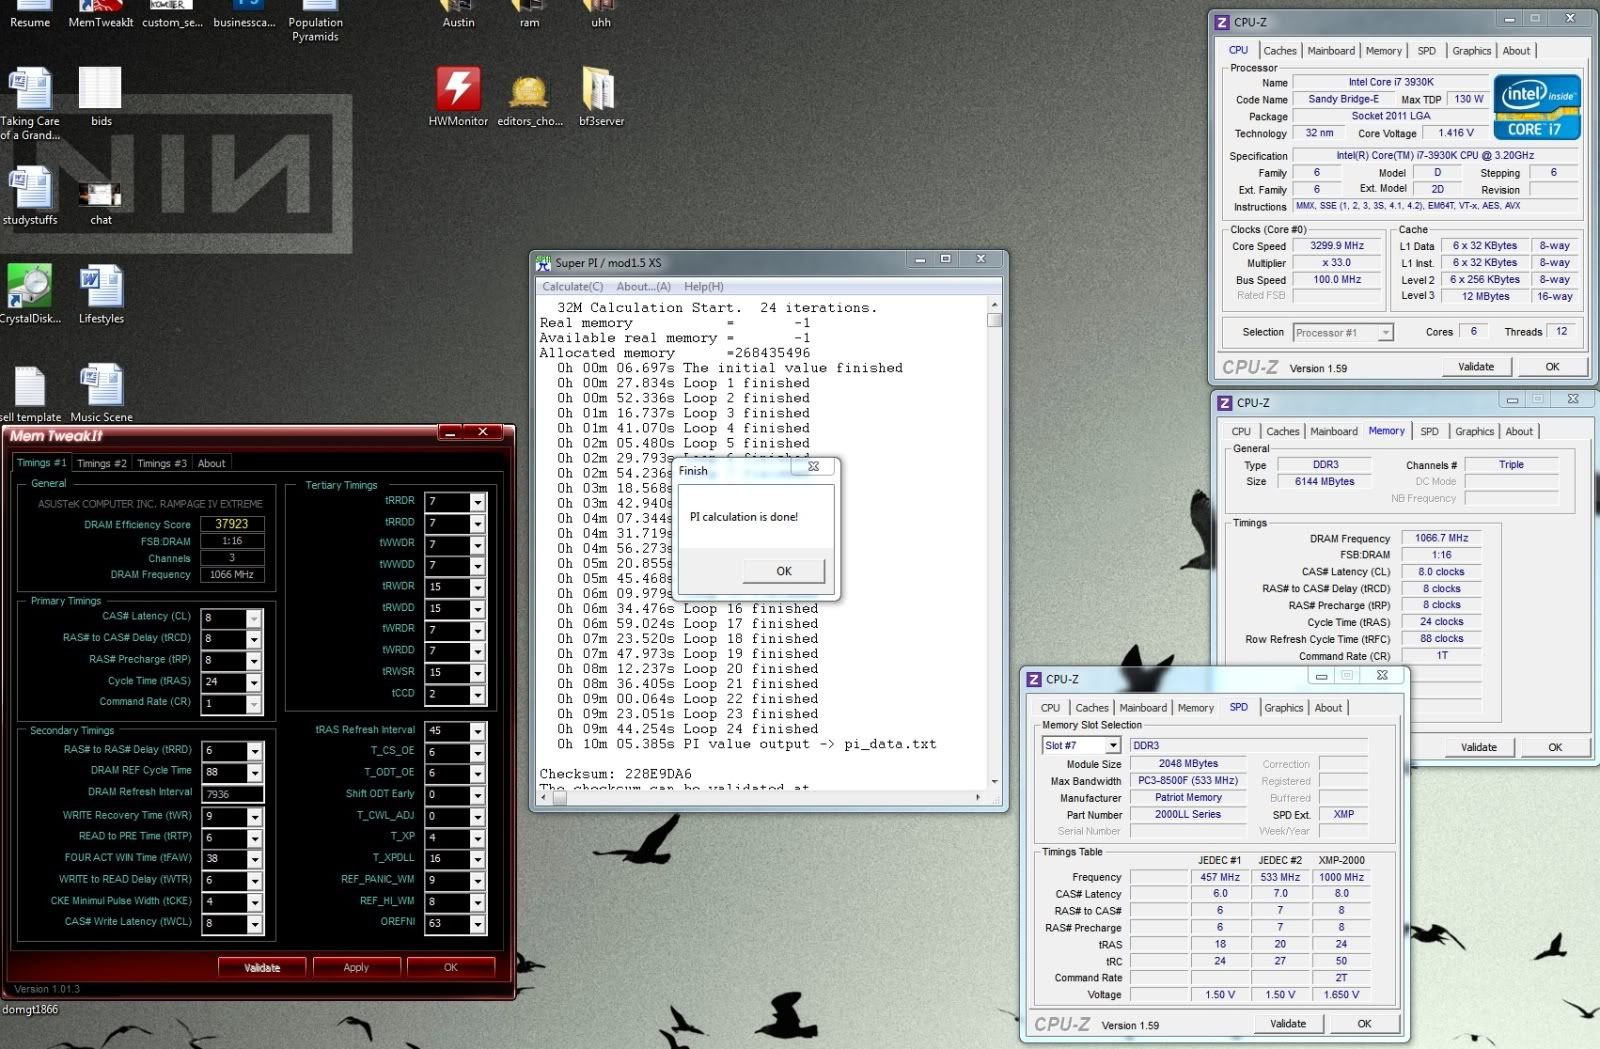This screenshot has width=1600, height=1049.
Task: Open the OREFNI dropdown in MemTweakIt
Action: (x=478, y=924)
